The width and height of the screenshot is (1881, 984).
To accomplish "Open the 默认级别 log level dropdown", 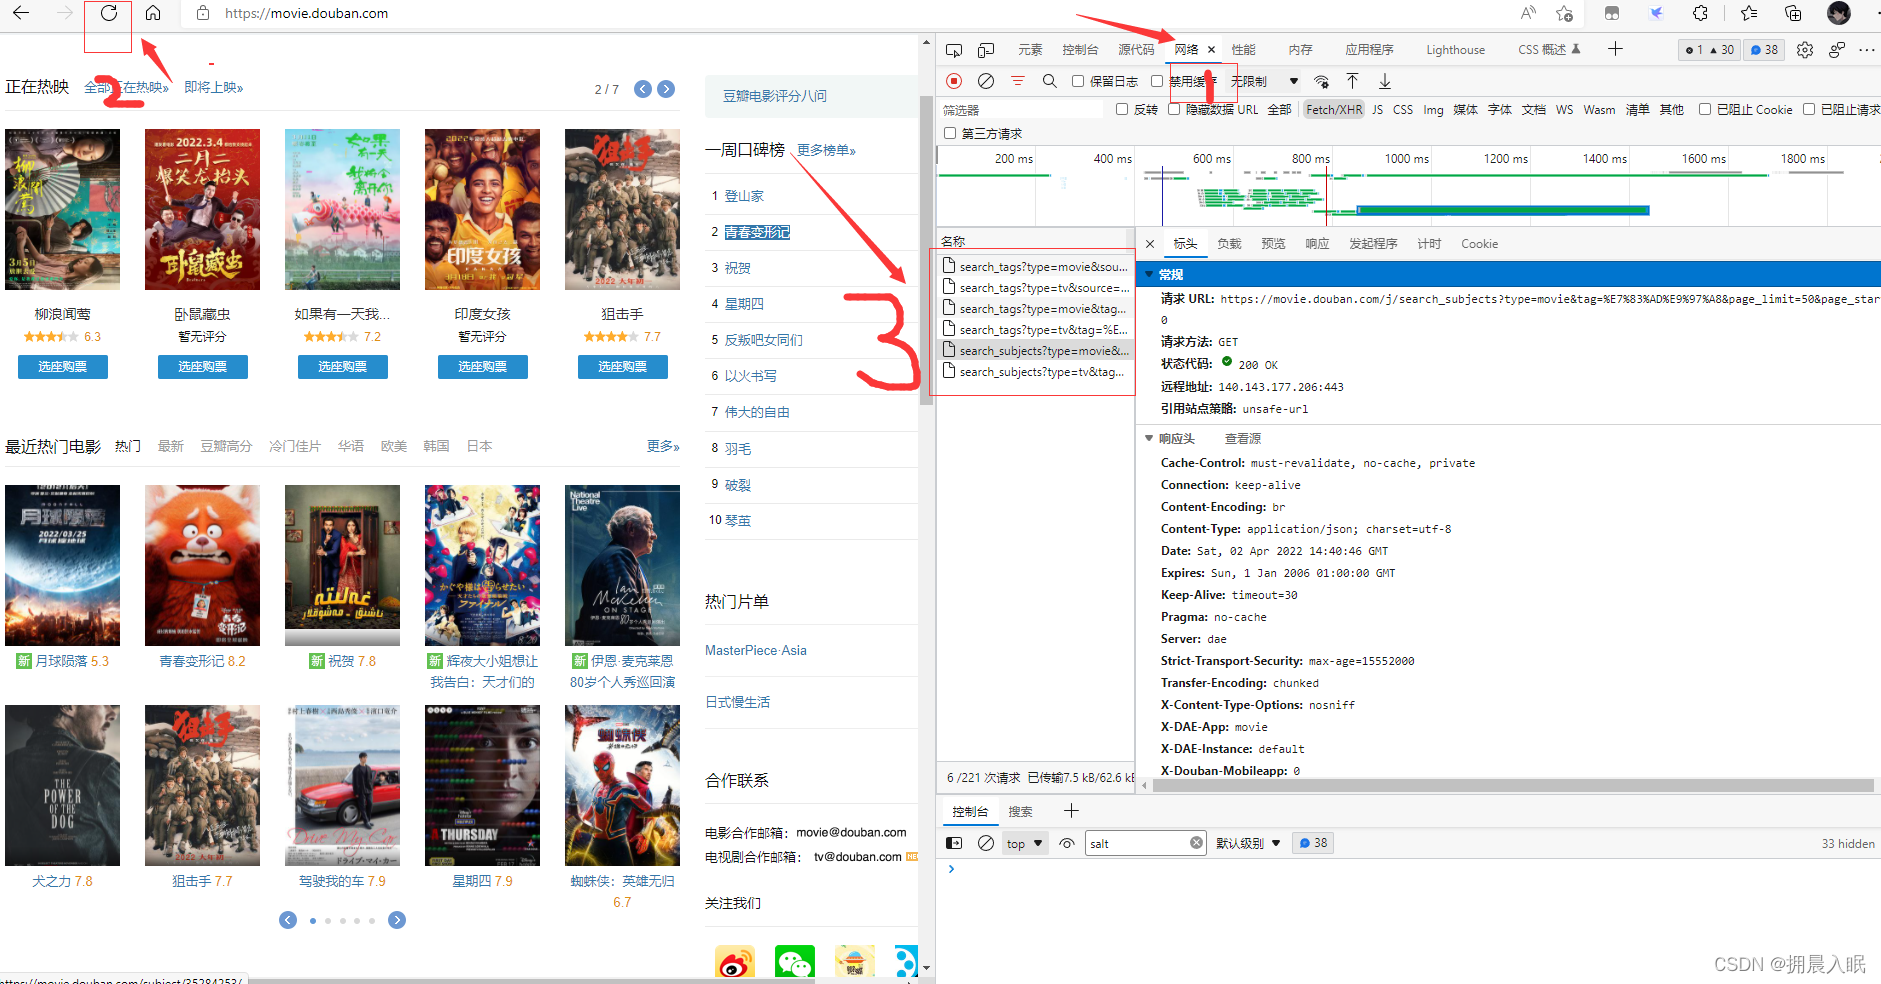I will [x=1248, y=843].
